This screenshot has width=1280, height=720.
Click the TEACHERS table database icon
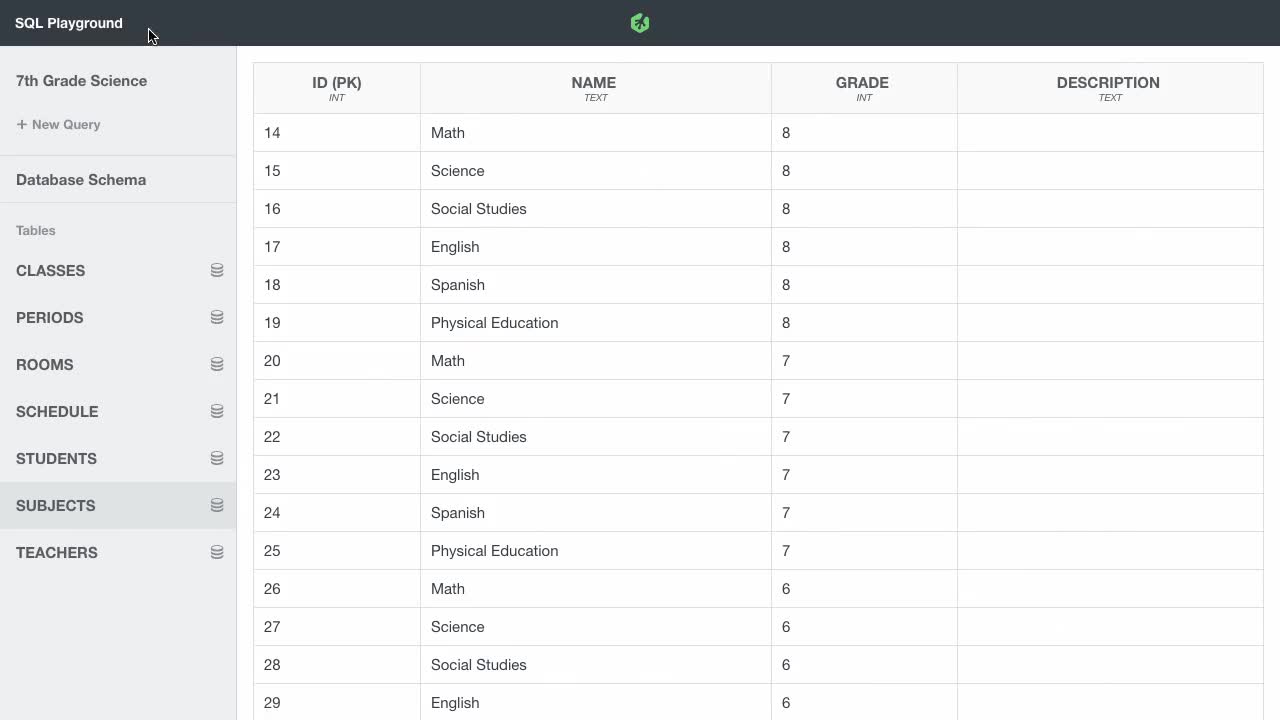[x=217, y=552]
